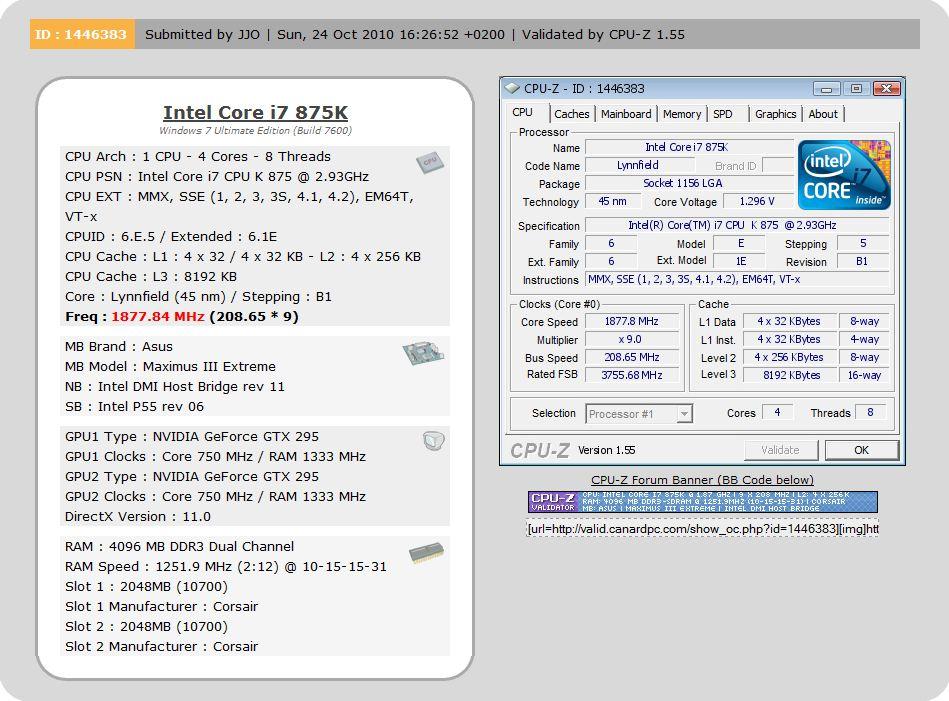Click the L1 Data value 4 x 32 KBytes
This screenshot has height=701, width=949.
point(789,321)
